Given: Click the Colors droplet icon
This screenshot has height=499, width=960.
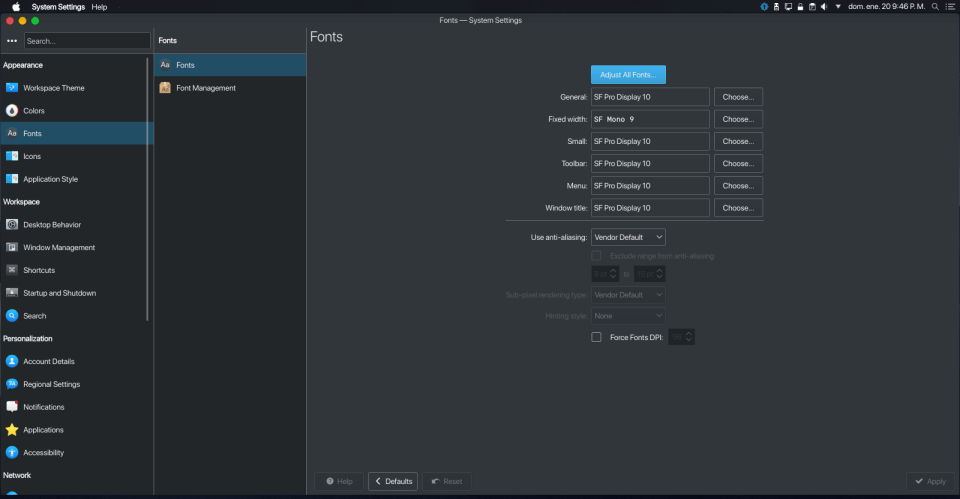Looking at the screenshot, I should click(x=12, y=111).
